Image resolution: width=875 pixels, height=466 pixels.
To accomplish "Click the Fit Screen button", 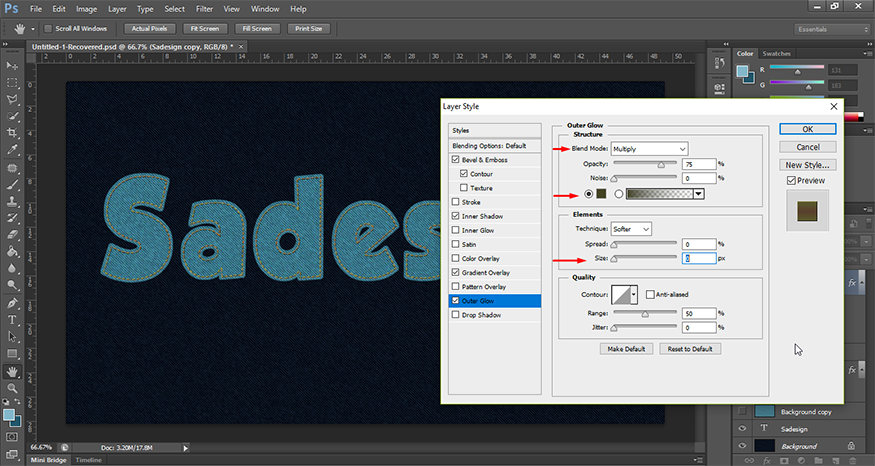I will (x=205, y=28).
